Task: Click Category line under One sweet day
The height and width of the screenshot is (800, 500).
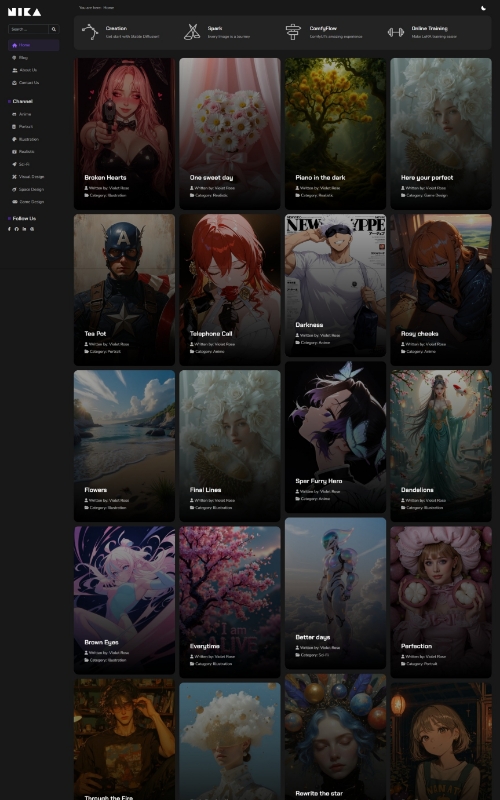Action: click(209, 195)
